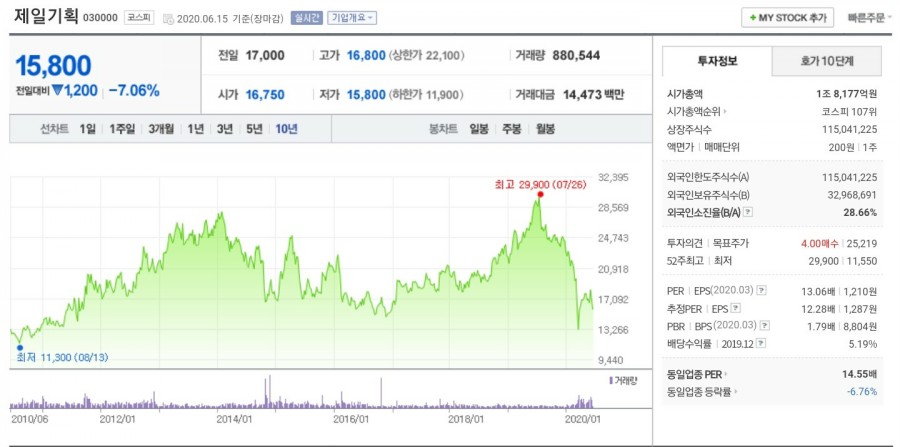Image resolution: width=900 pixels, height=447 pixels.
Task: Click the help icon beside 외국인소진율(B/A)
Action: pyautogui.click(x=748, y=212)
